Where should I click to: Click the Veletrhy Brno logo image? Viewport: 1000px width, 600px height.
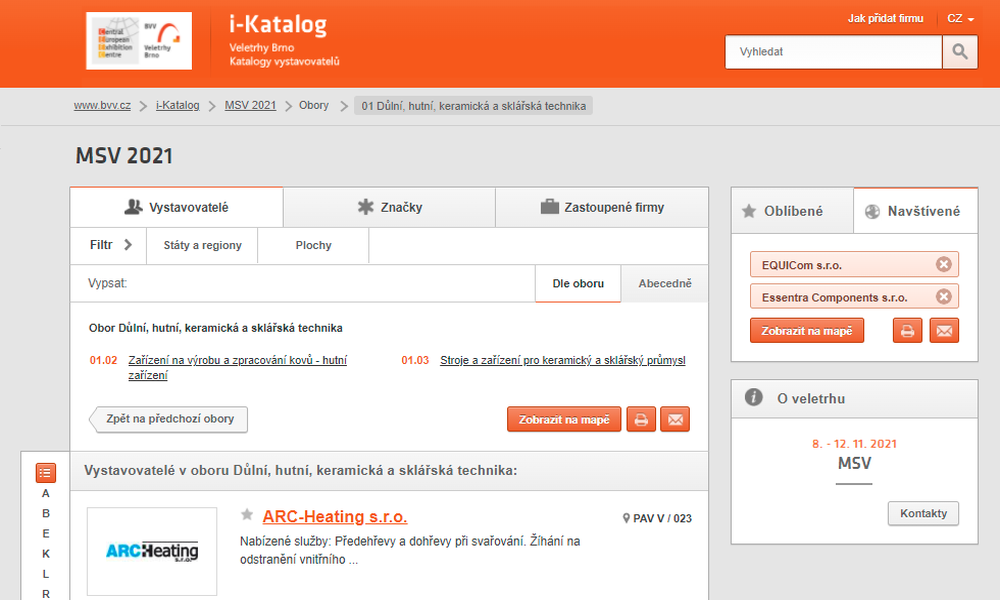tap(139, 41)
